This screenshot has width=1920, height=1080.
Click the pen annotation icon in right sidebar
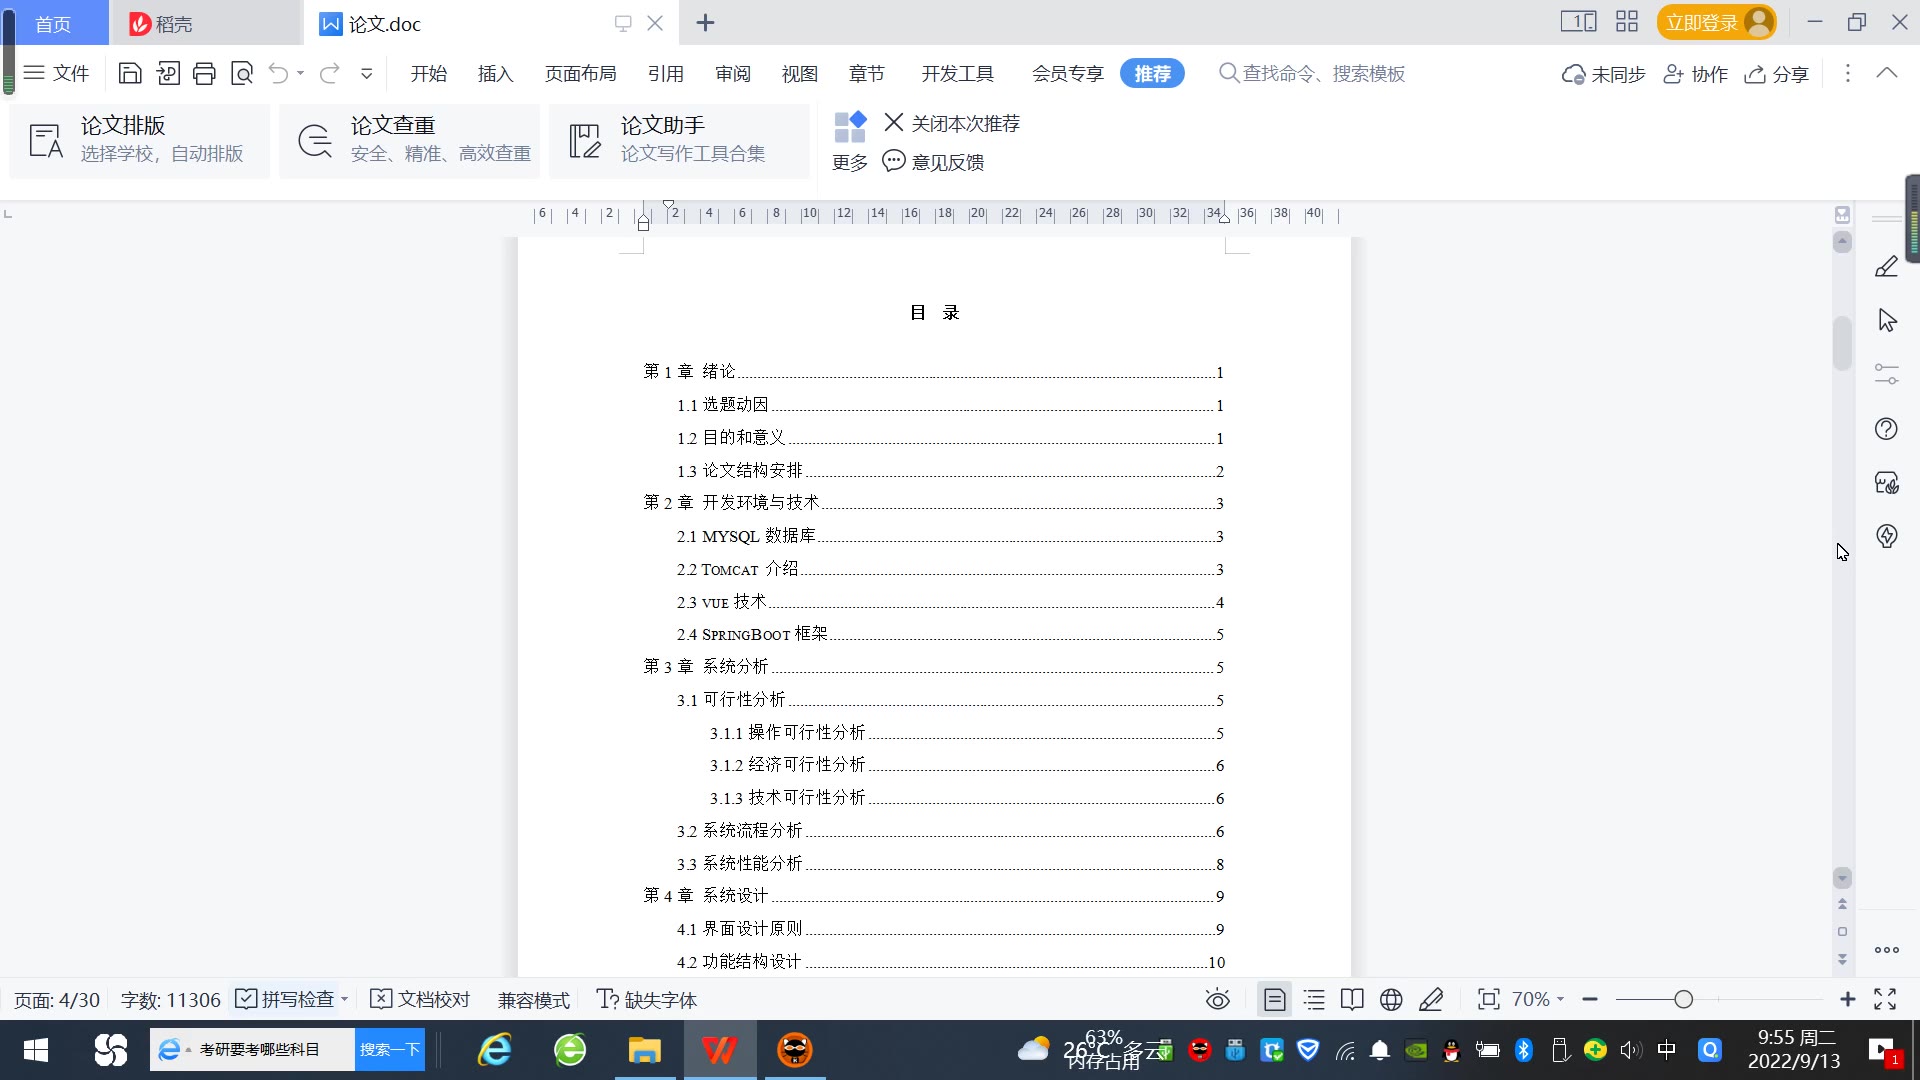[x=1886, y=266]
